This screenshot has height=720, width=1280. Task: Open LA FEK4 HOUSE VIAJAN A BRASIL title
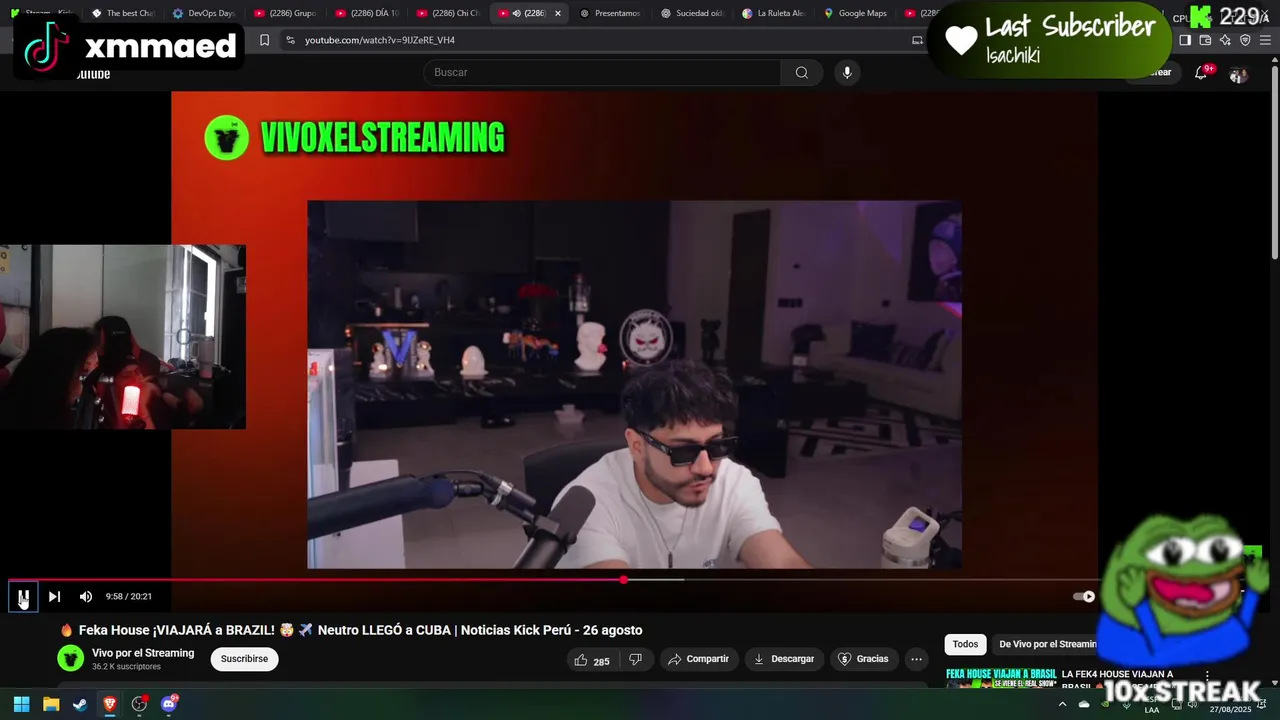click(x=1117, y=679)
